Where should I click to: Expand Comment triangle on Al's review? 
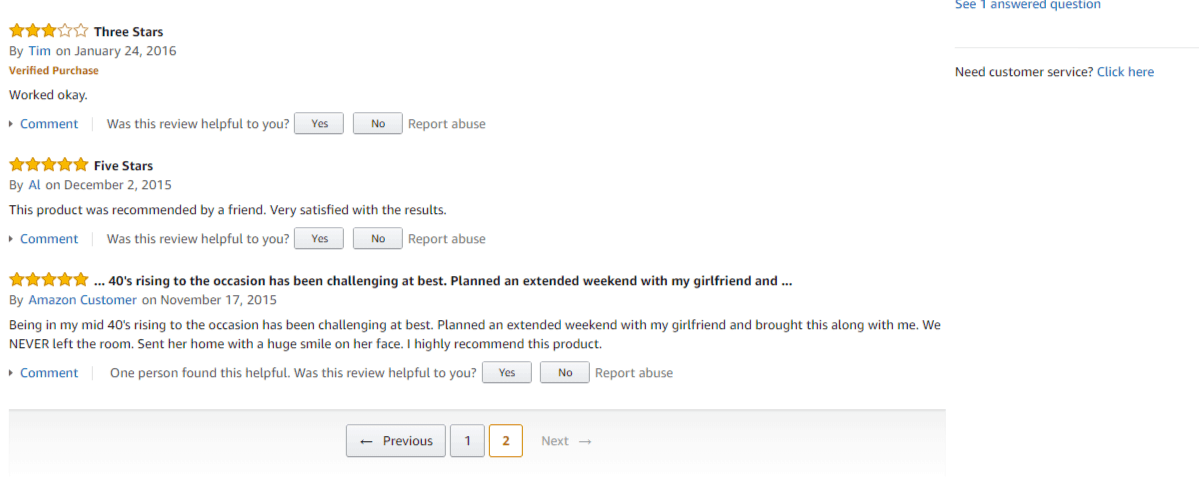(11, 239)
